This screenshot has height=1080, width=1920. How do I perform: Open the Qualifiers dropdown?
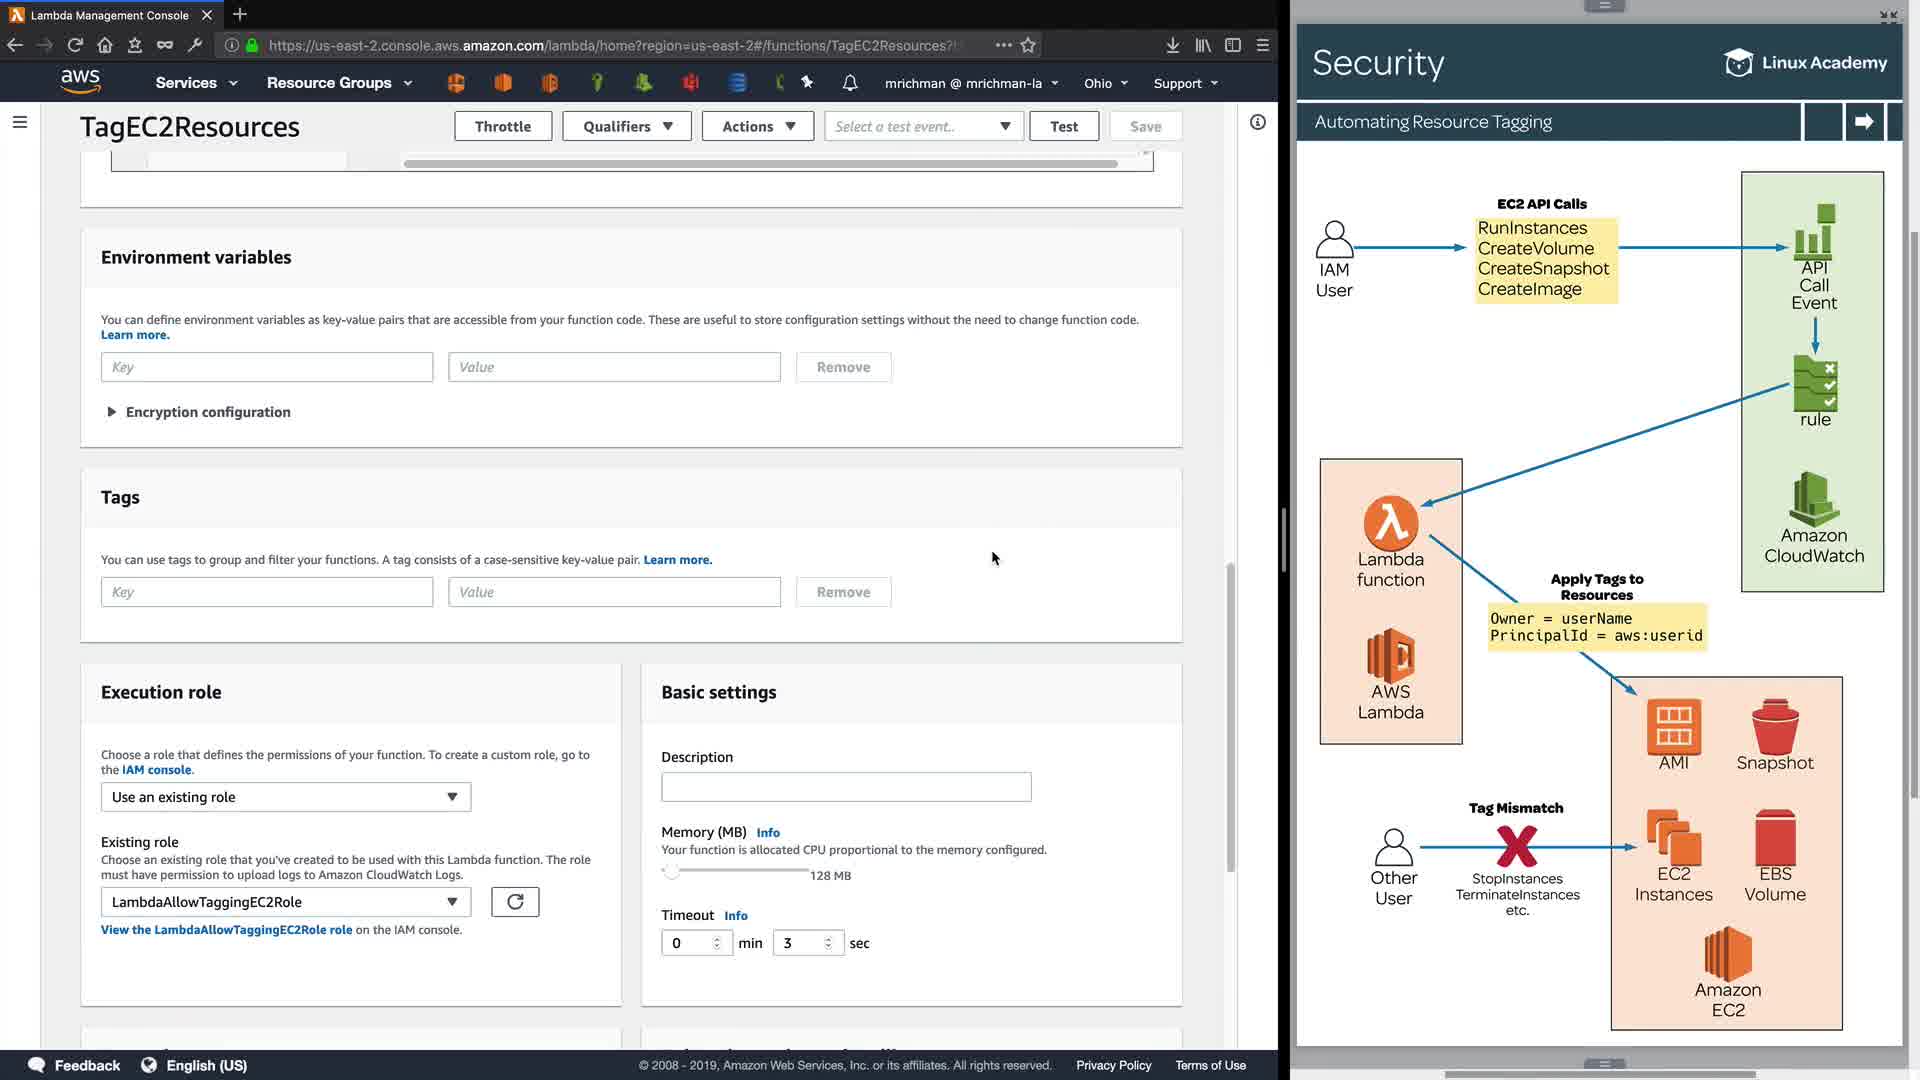(x=627, y=126)
